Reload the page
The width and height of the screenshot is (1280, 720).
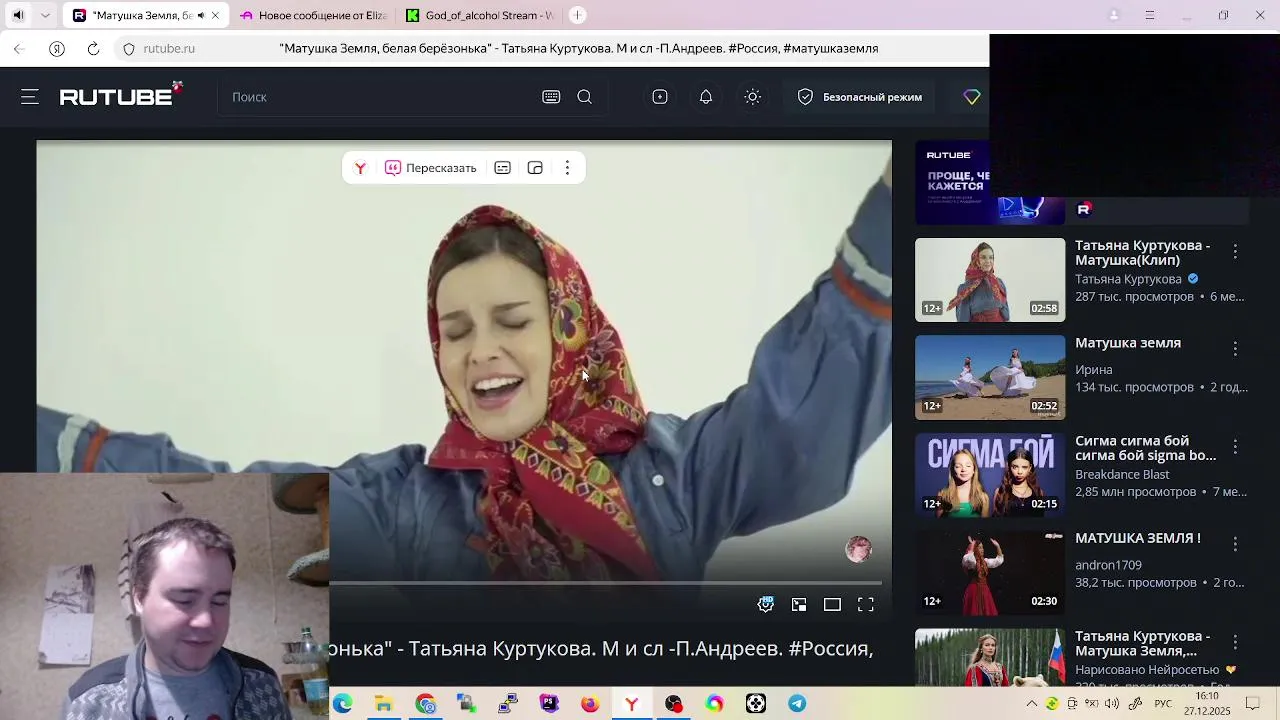(93, 48)
